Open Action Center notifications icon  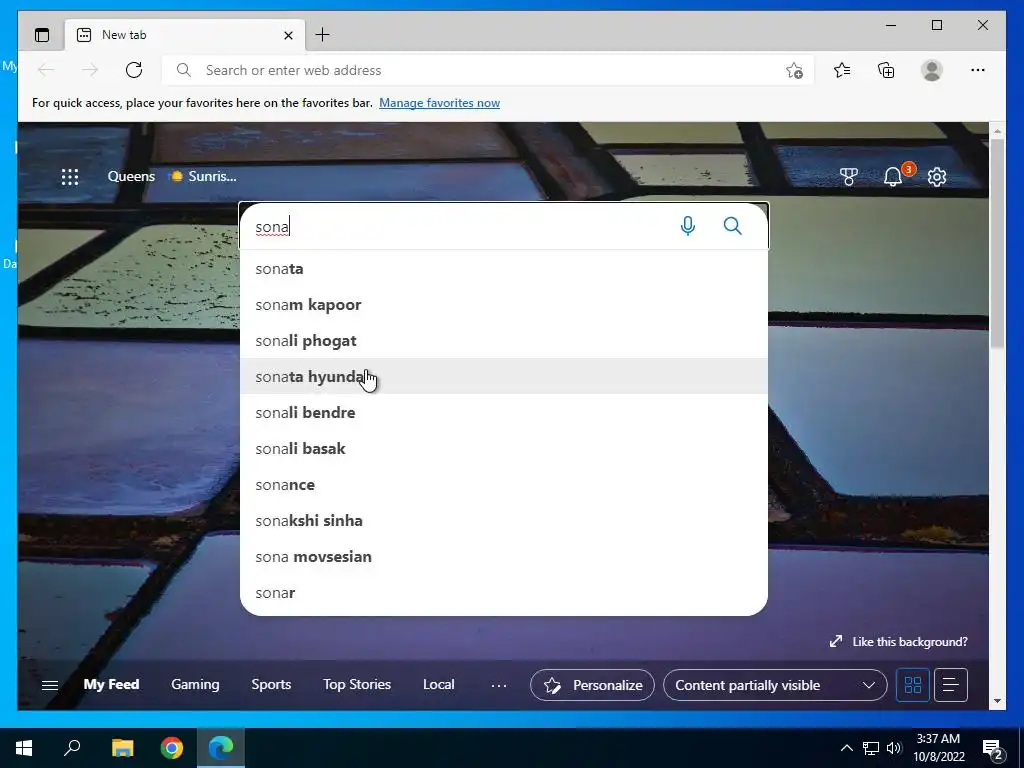[993, 748]
